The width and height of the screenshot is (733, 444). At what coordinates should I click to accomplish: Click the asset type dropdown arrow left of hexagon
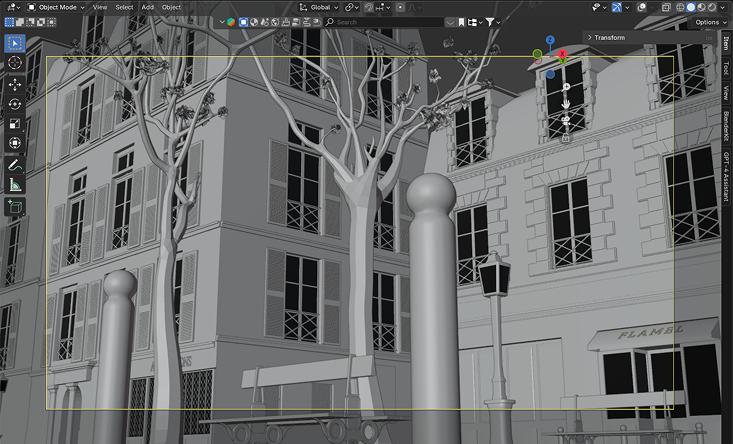222,22
